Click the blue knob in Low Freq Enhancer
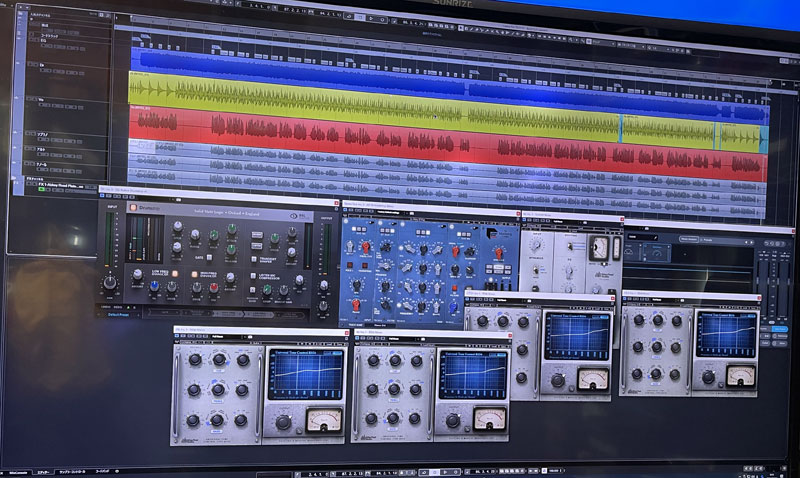800x478 pixels. click(154, 287)
